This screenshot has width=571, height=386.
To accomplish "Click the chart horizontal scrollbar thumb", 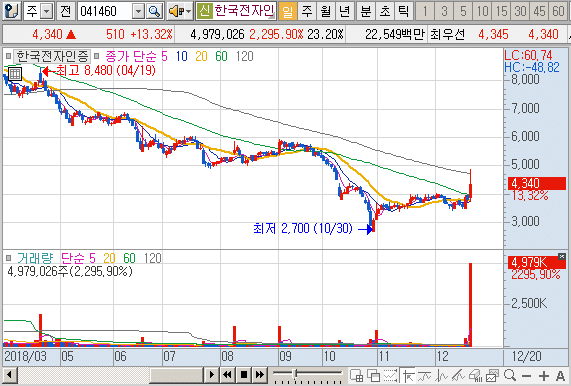I will pyautogui.click(x=176, y=375).
